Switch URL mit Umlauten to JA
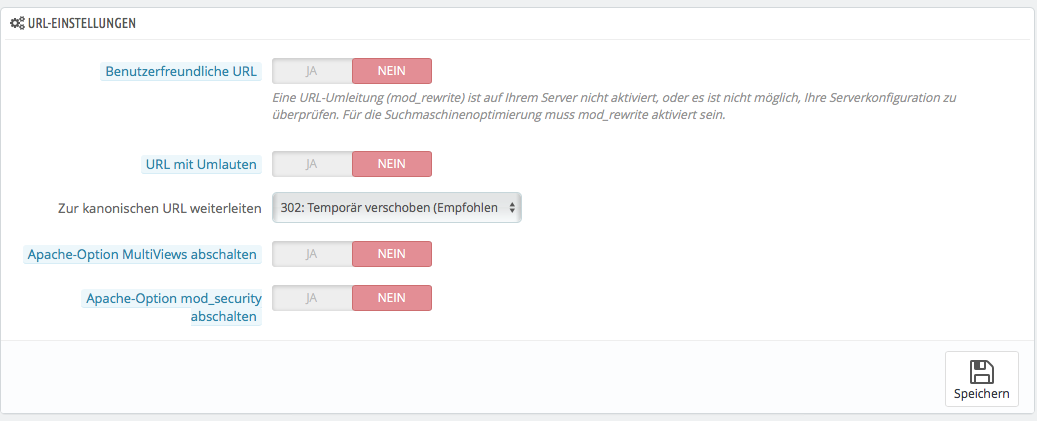1037x421 pixels. [x=312, y=164]
